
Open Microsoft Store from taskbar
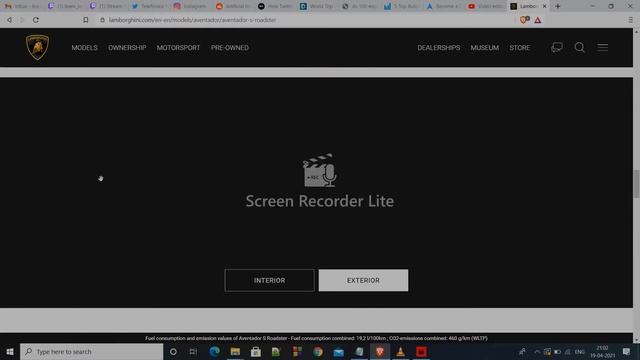tap(256, 351)
